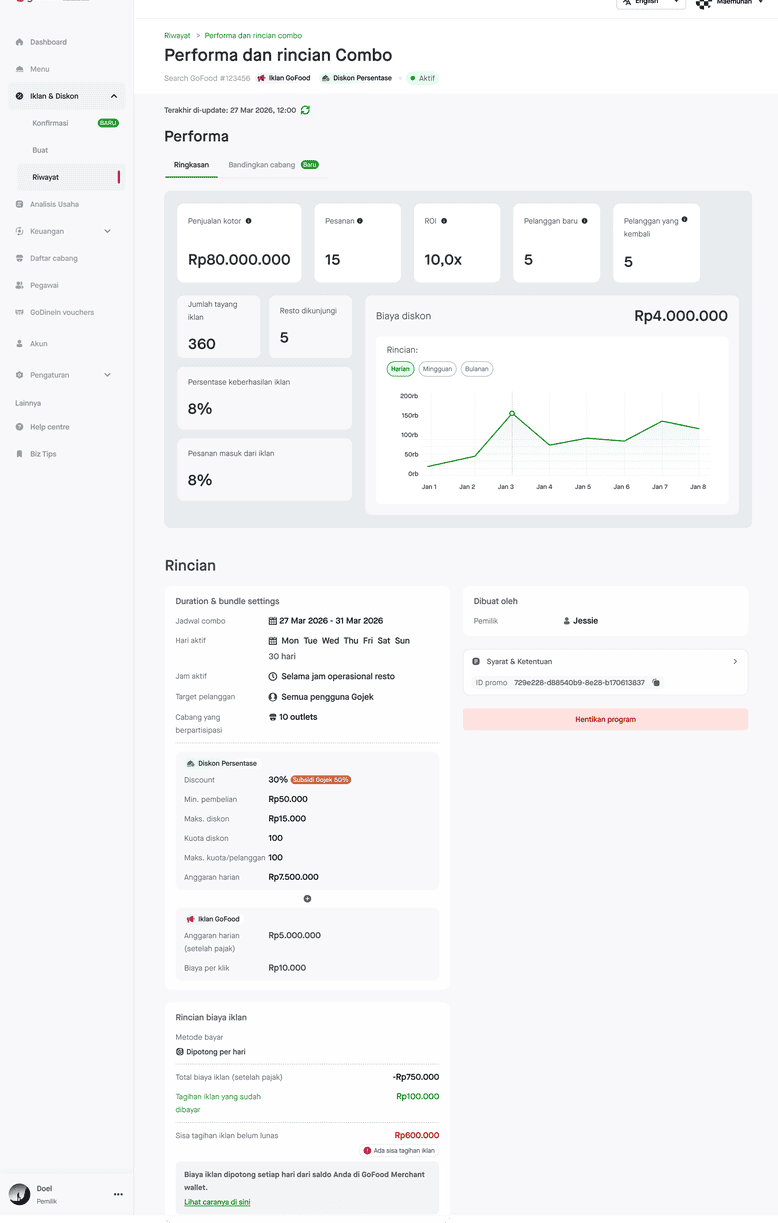Click the Jan 3 data point on chart
Image resolution: width=778 pixels, height=1223 pixels.
click(512, 413)
